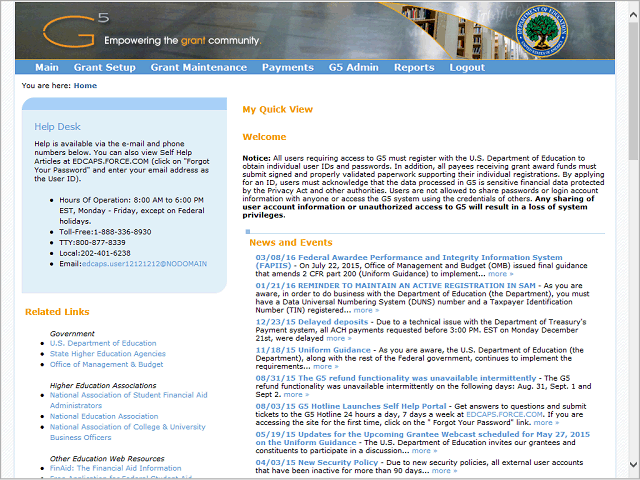
Task: Open the 05/19/15 Grantee Webcast headline
Action: [422, 438]
